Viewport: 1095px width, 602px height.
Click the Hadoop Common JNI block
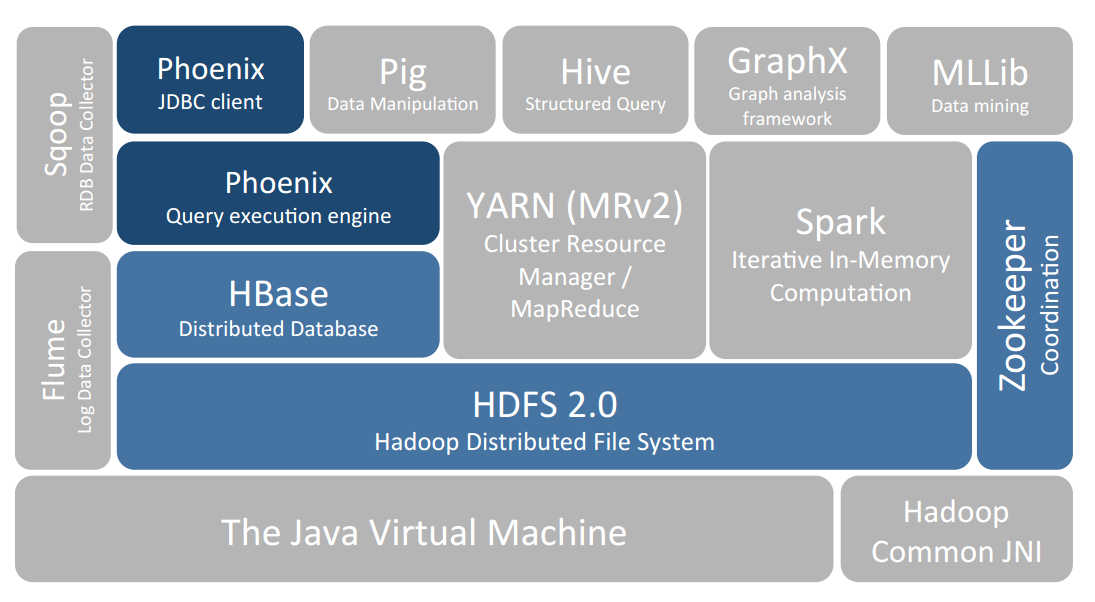pos(956,530)
